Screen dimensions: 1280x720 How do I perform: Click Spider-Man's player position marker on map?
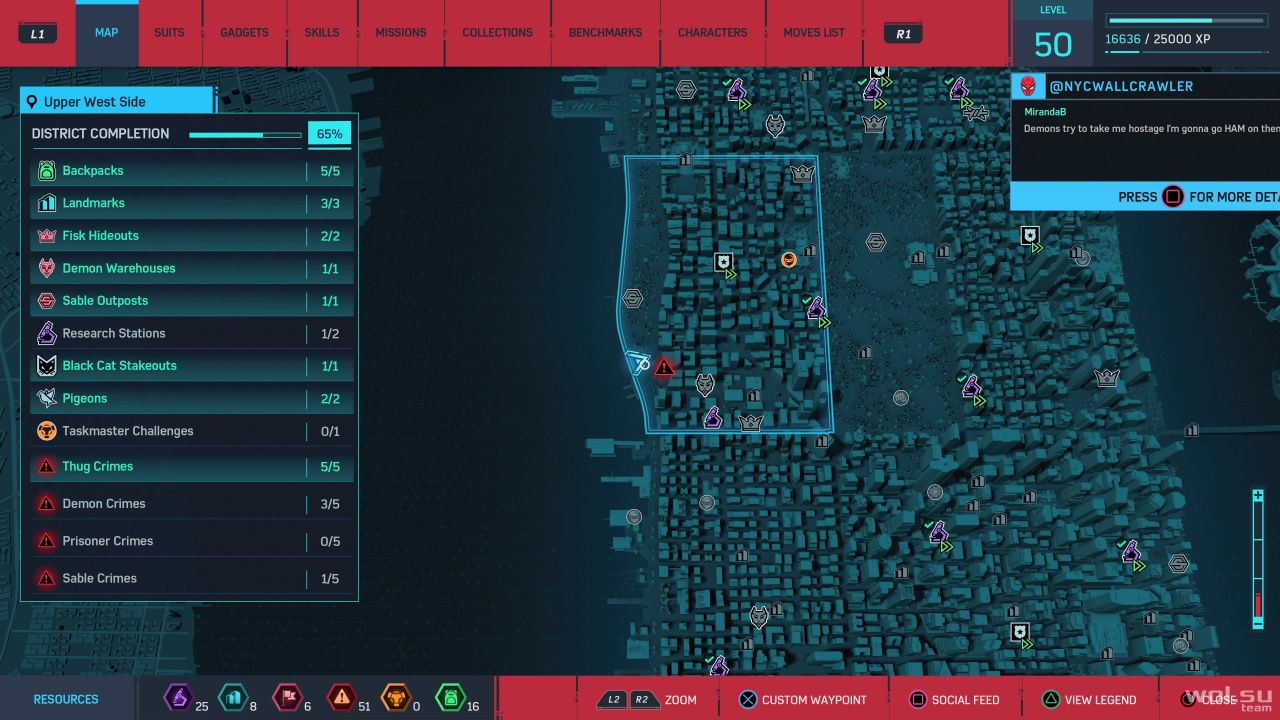(639, 361)
